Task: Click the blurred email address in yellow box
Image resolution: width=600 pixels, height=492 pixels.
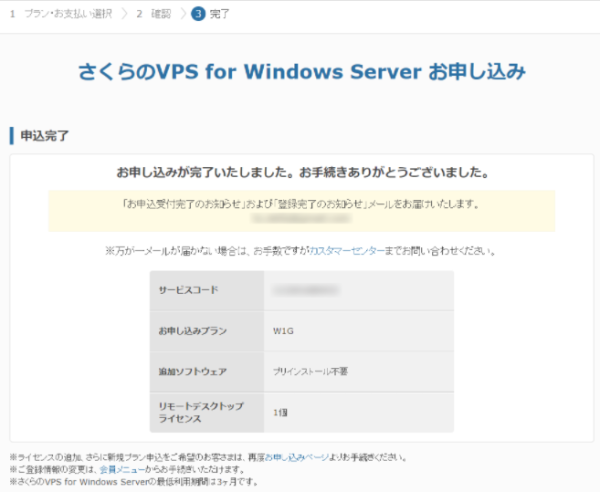Action: click(301, 218)
